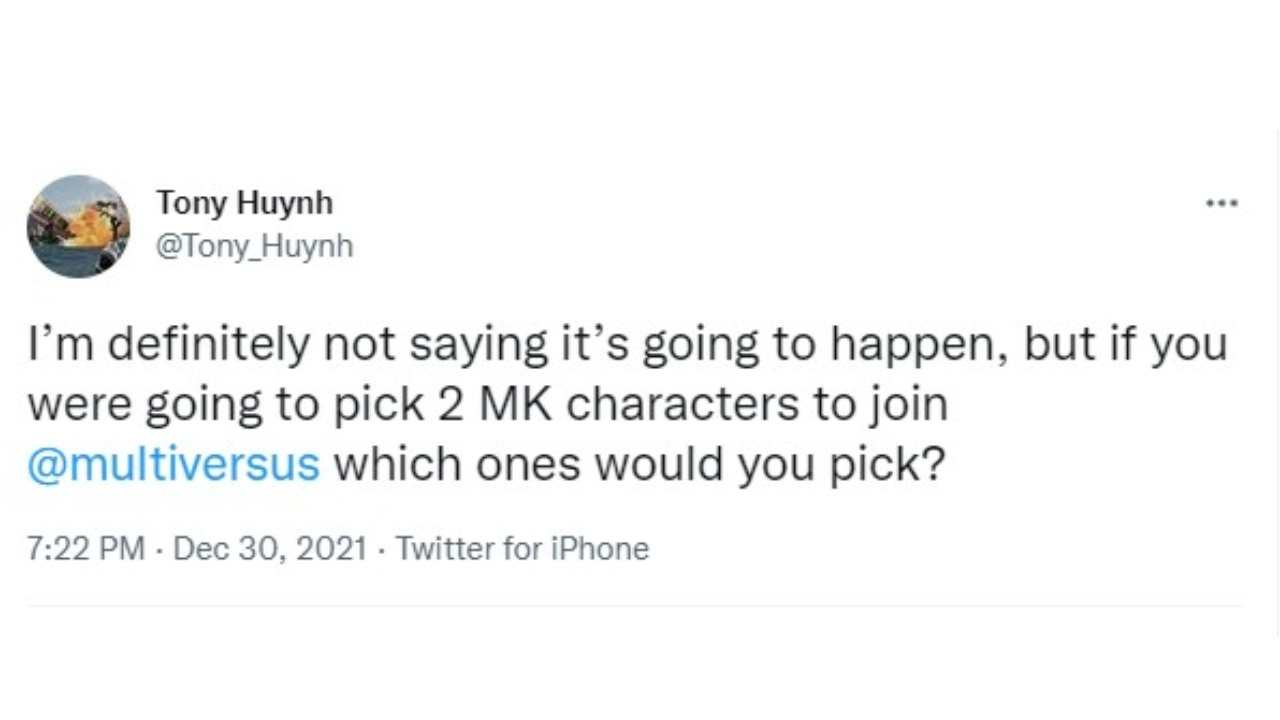Open the Tony Huynh display name link

coord(244,204)
